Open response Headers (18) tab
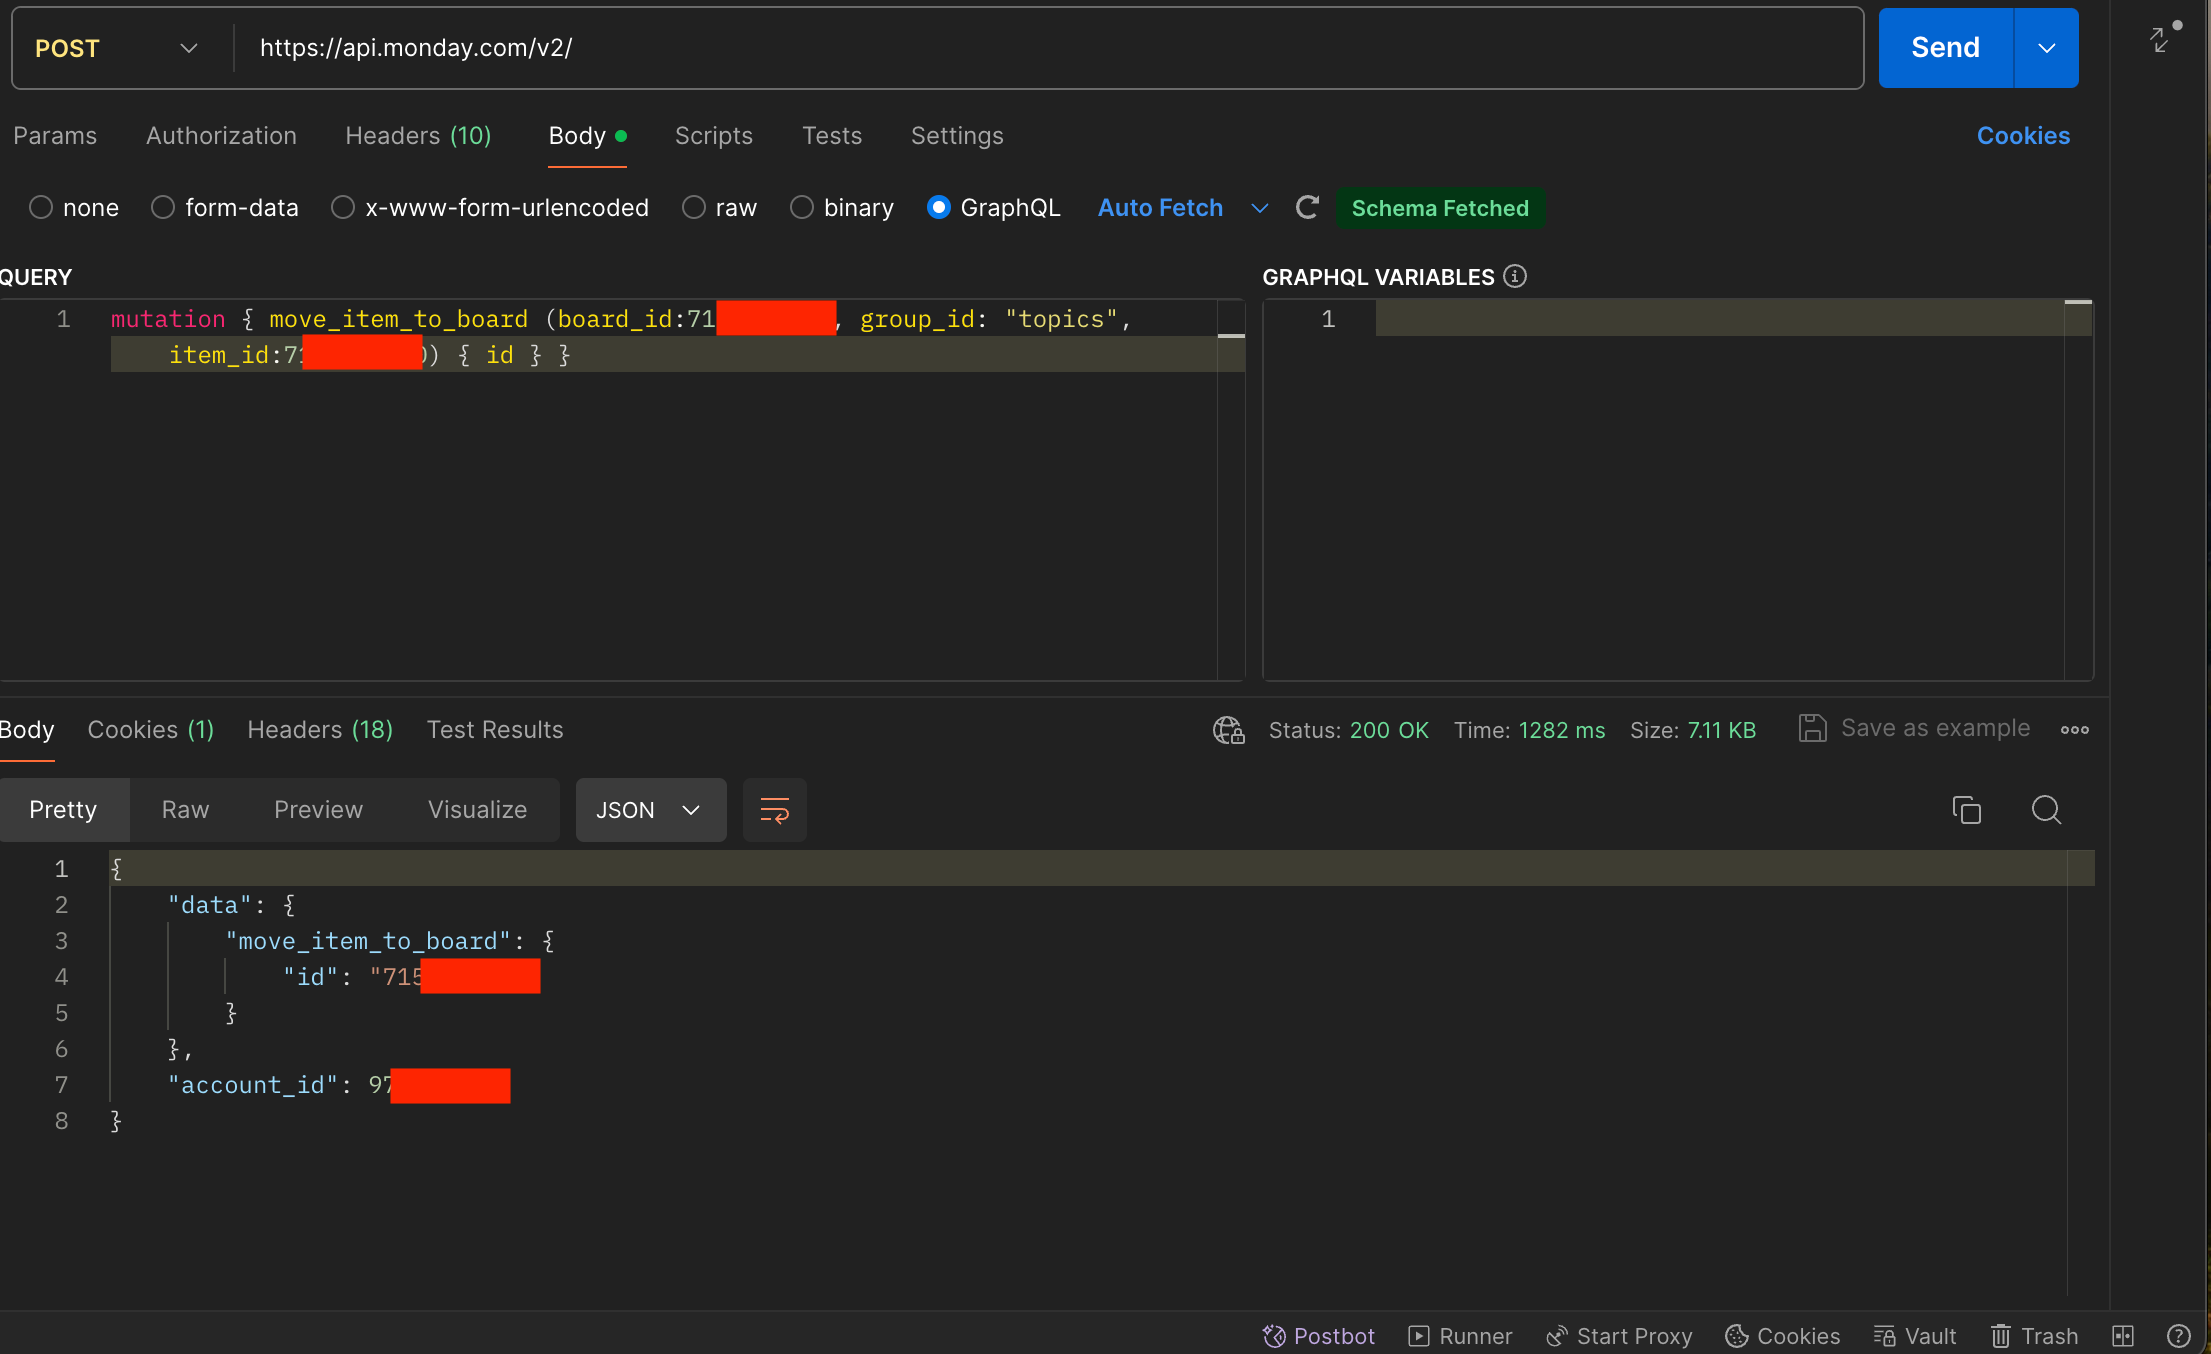This screenshot has width=2211, height=1354. click(320, 730)
